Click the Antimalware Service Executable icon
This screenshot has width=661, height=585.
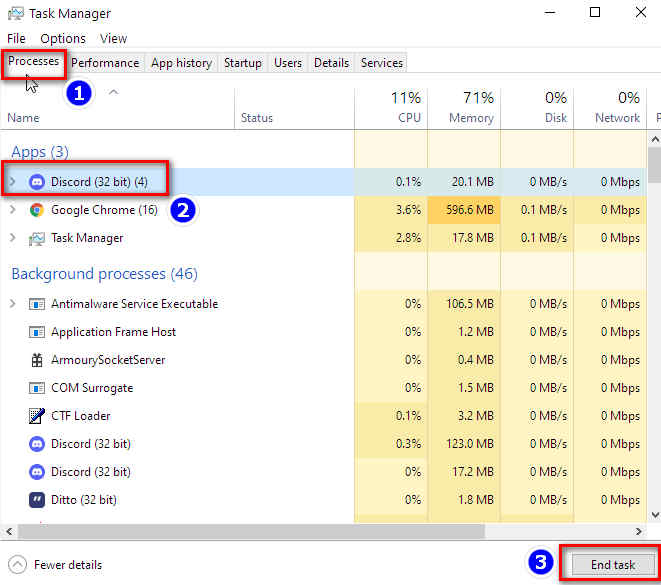[37, 304]
